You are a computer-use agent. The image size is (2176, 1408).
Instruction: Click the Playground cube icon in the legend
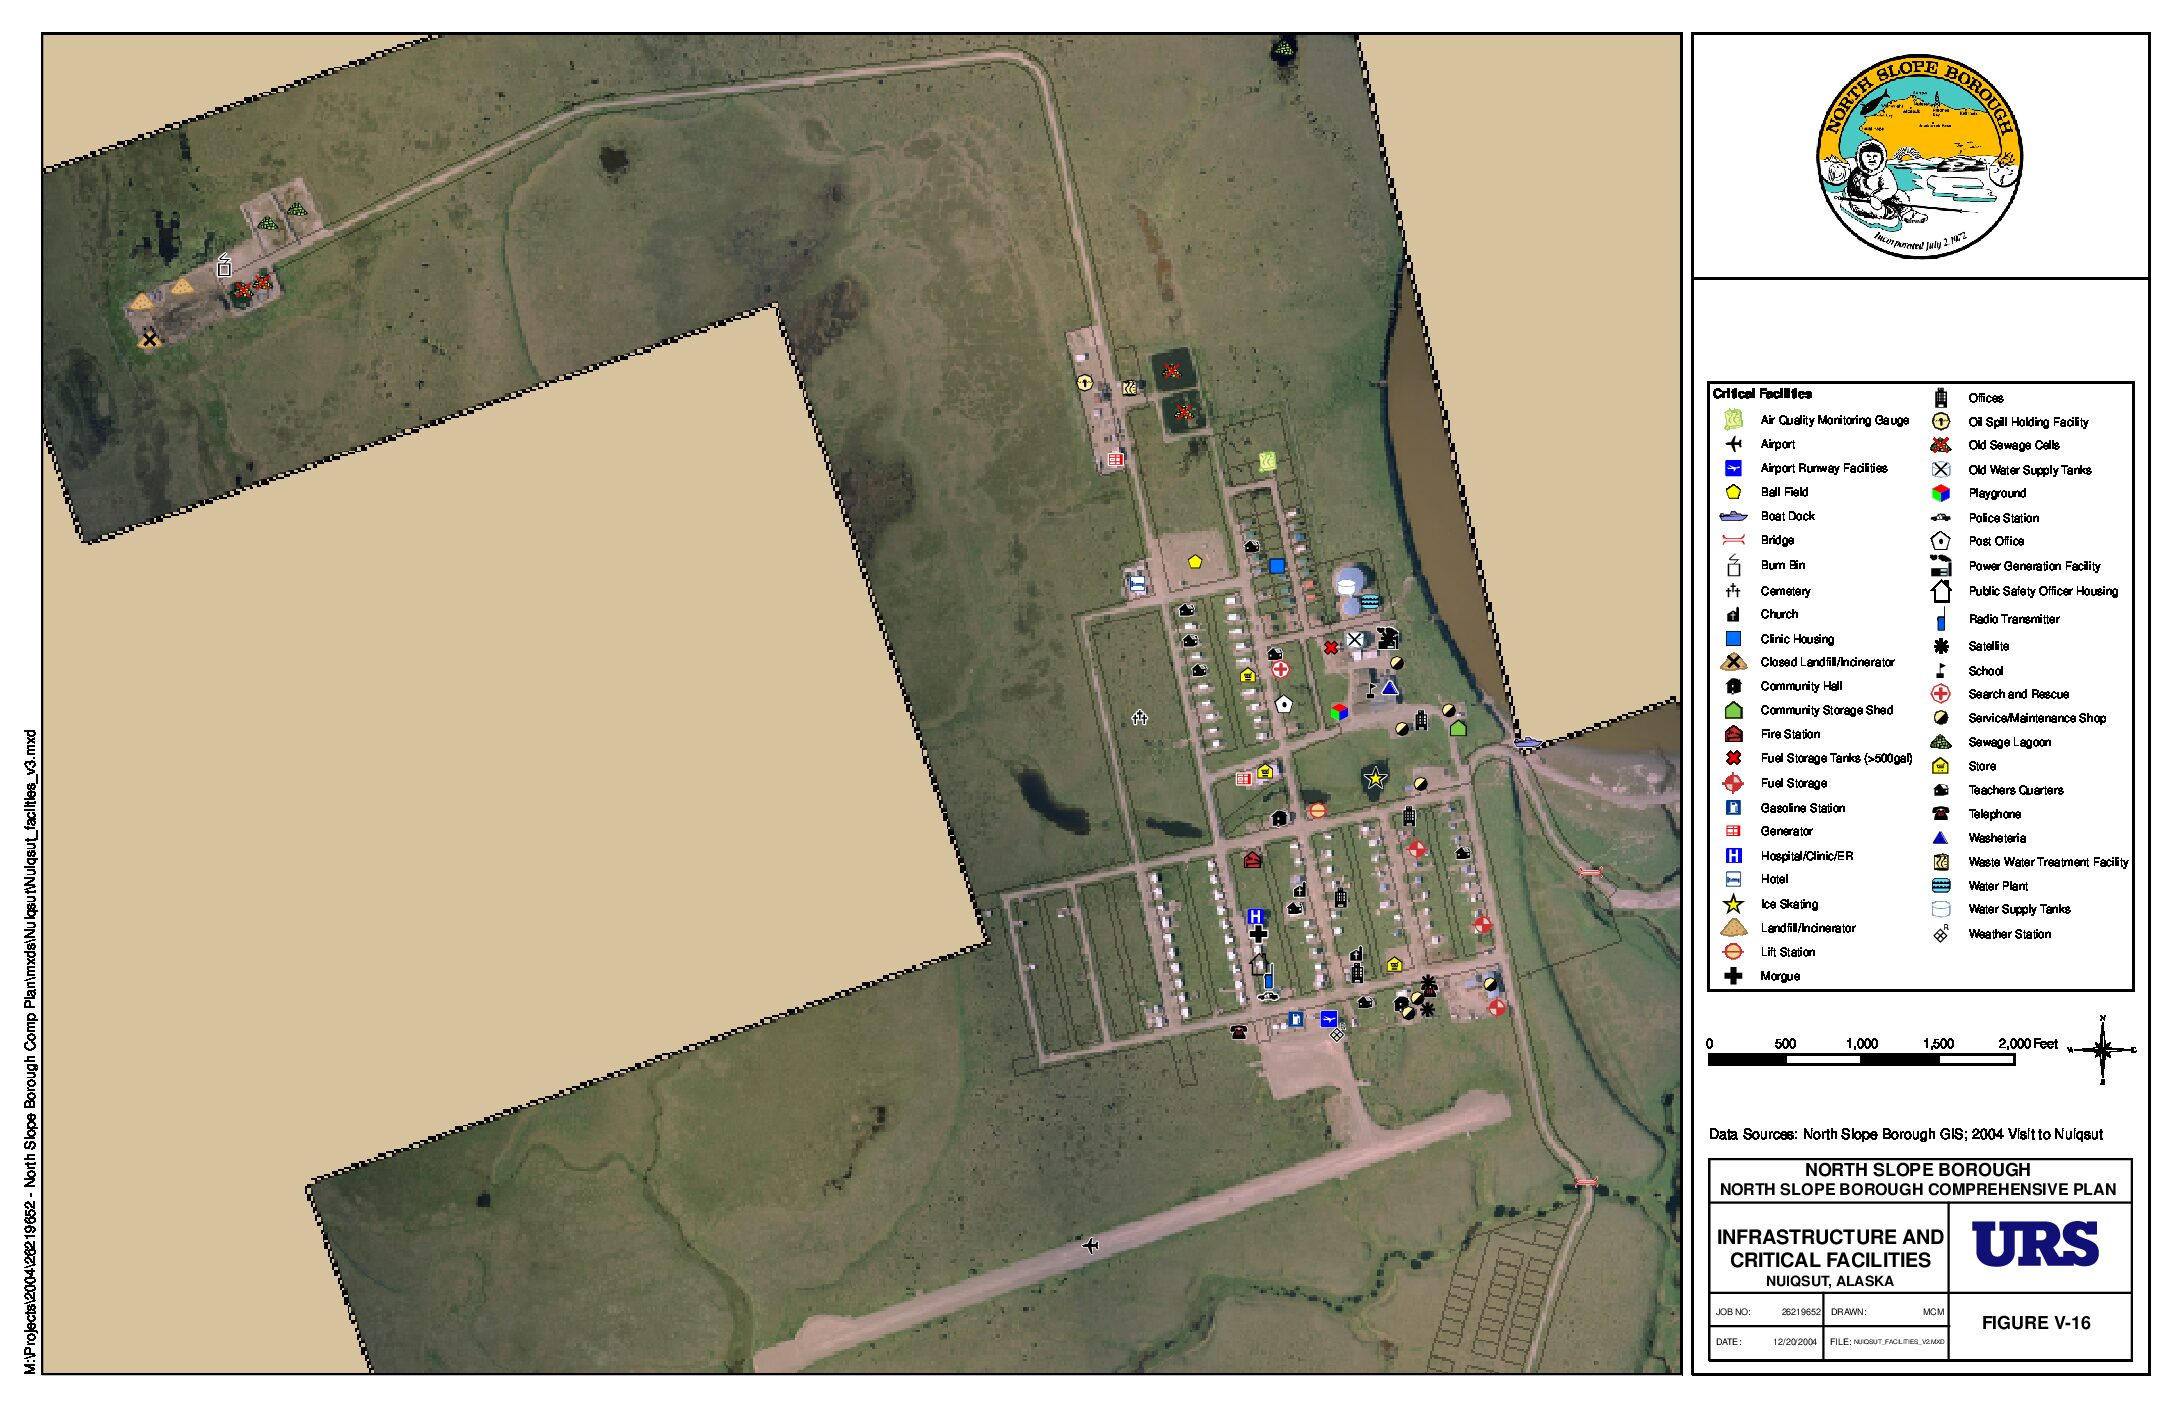coord(1940,493)
